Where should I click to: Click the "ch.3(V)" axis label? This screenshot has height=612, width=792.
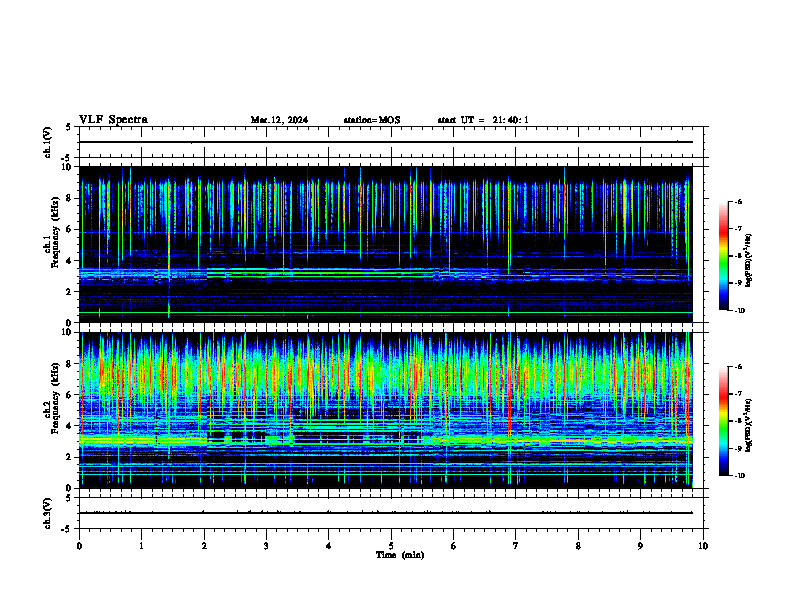47,513
